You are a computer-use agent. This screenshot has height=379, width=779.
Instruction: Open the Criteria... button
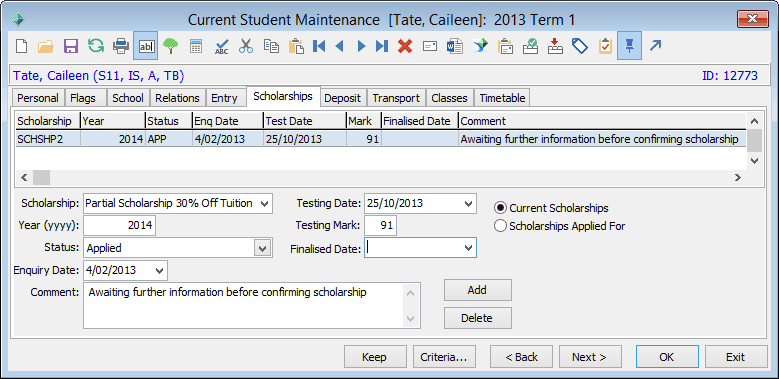point(444,357)
